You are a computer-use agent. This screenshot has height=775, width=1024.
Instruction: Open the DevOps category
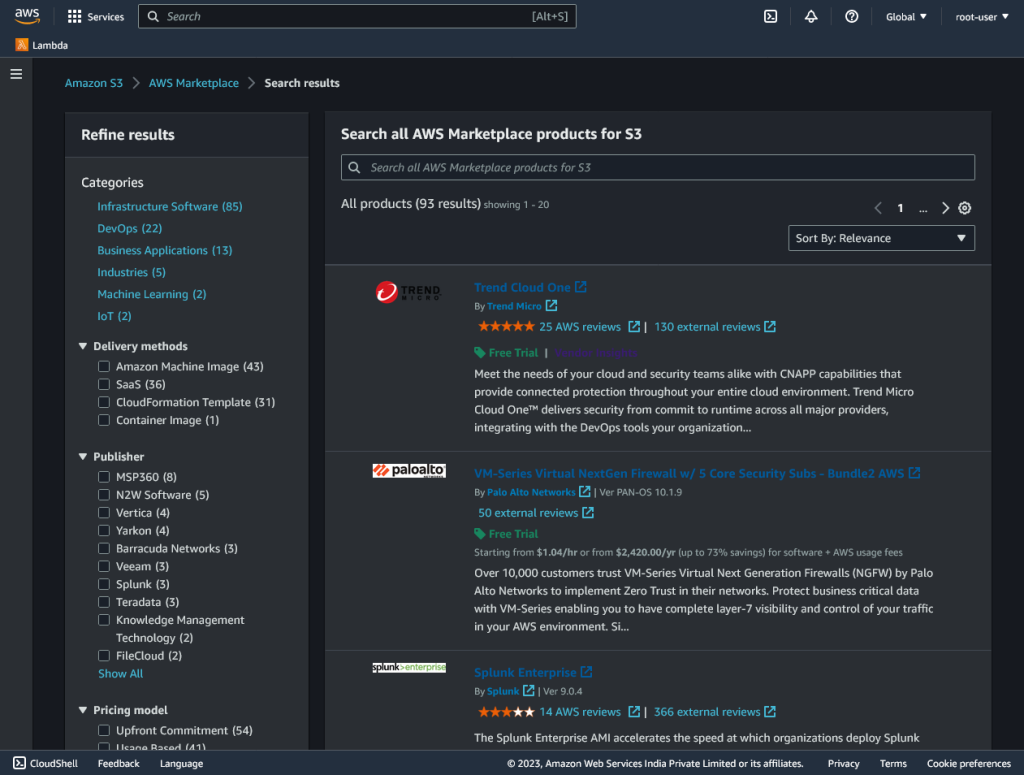click(129, 229)
